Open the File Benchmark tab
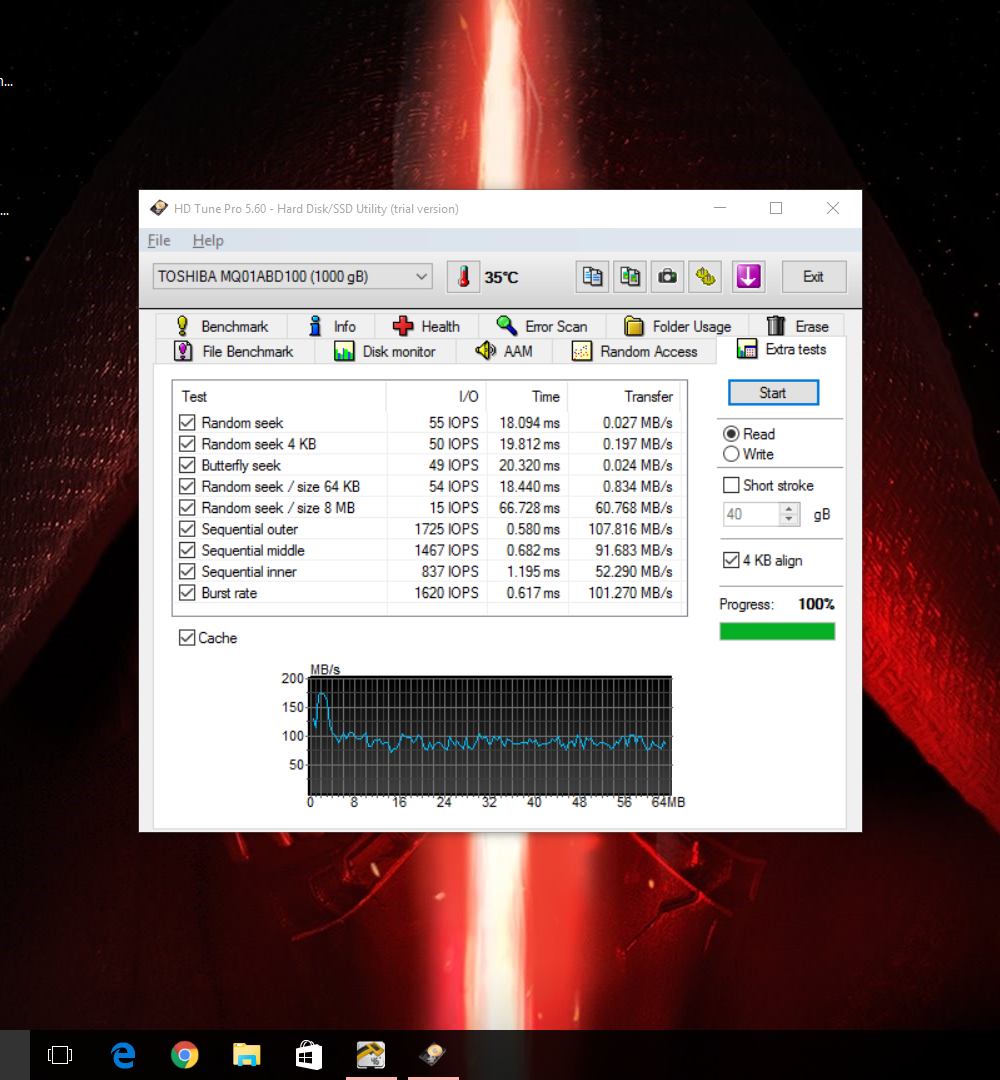Screen dimensions: 1000x1080 tap(234, 351)
